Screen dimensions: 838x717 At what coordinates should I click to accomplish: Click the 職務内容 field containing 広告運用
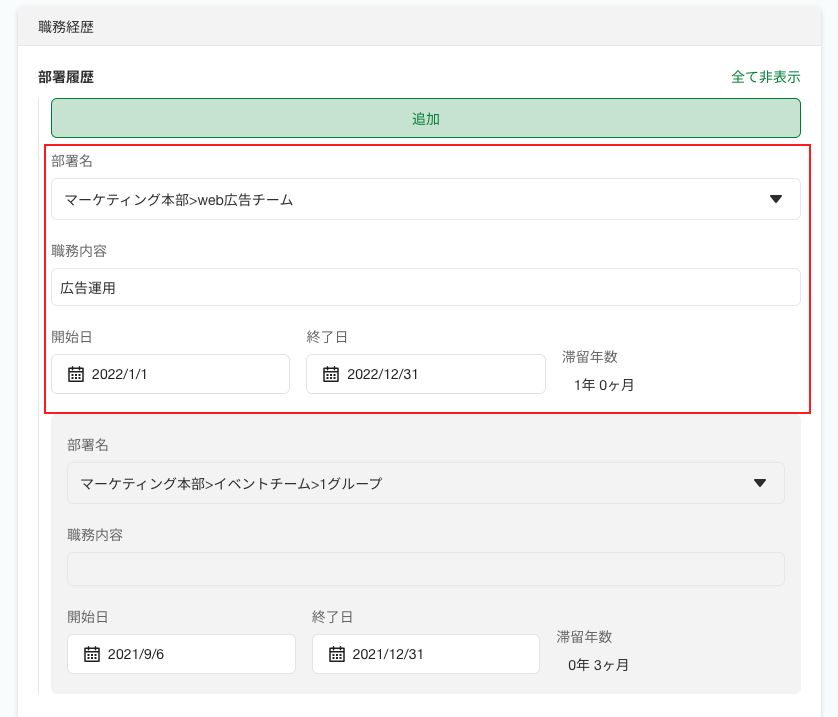[425, 287]
